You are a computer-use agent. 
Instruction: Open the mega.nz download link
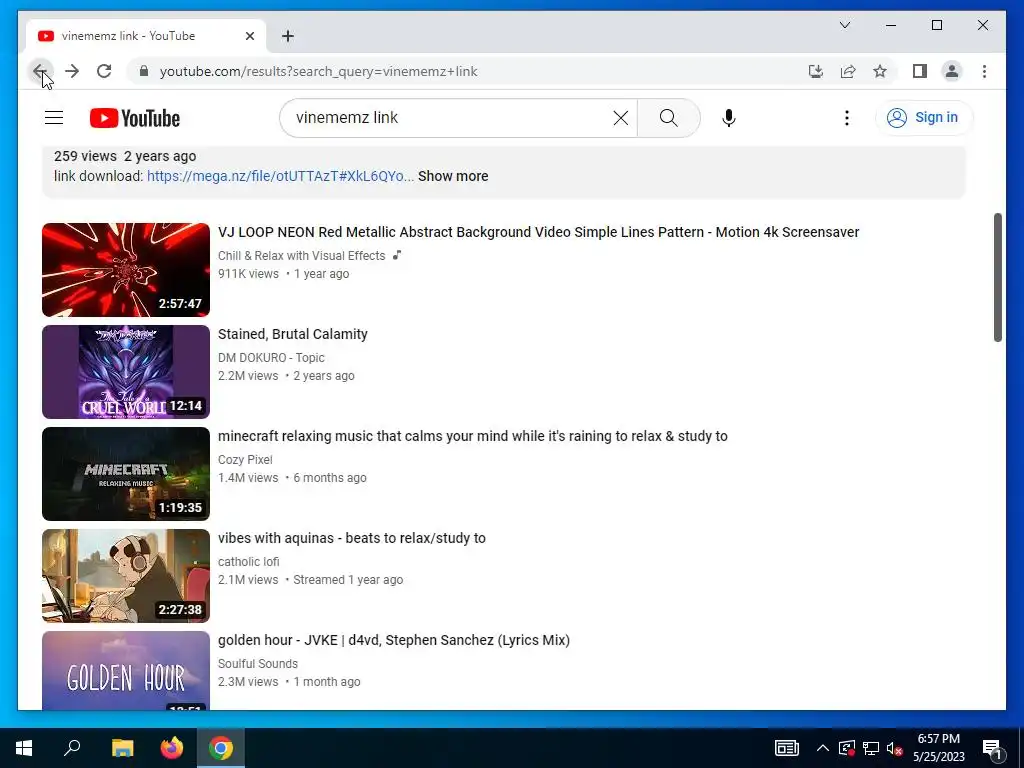pyautogui.click(x=280, y=176)
